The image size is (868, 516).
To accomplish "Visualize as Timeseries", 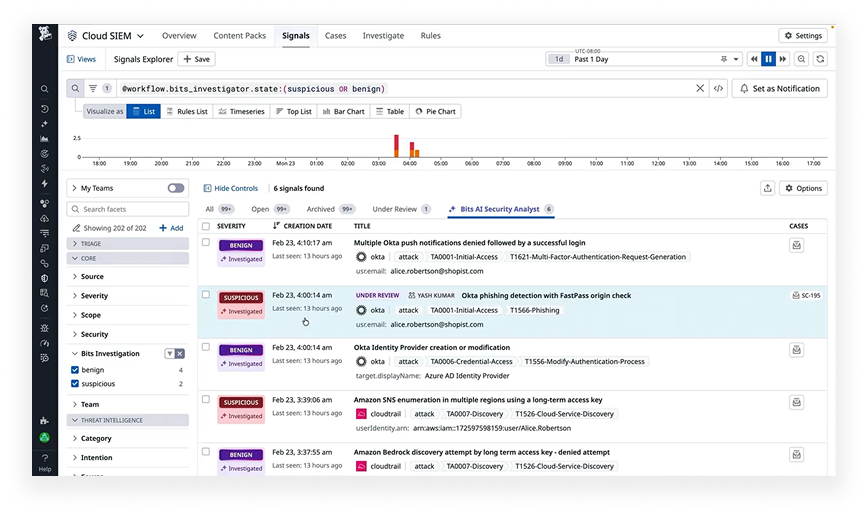I will pyautogui.click(x=241, y=111).
